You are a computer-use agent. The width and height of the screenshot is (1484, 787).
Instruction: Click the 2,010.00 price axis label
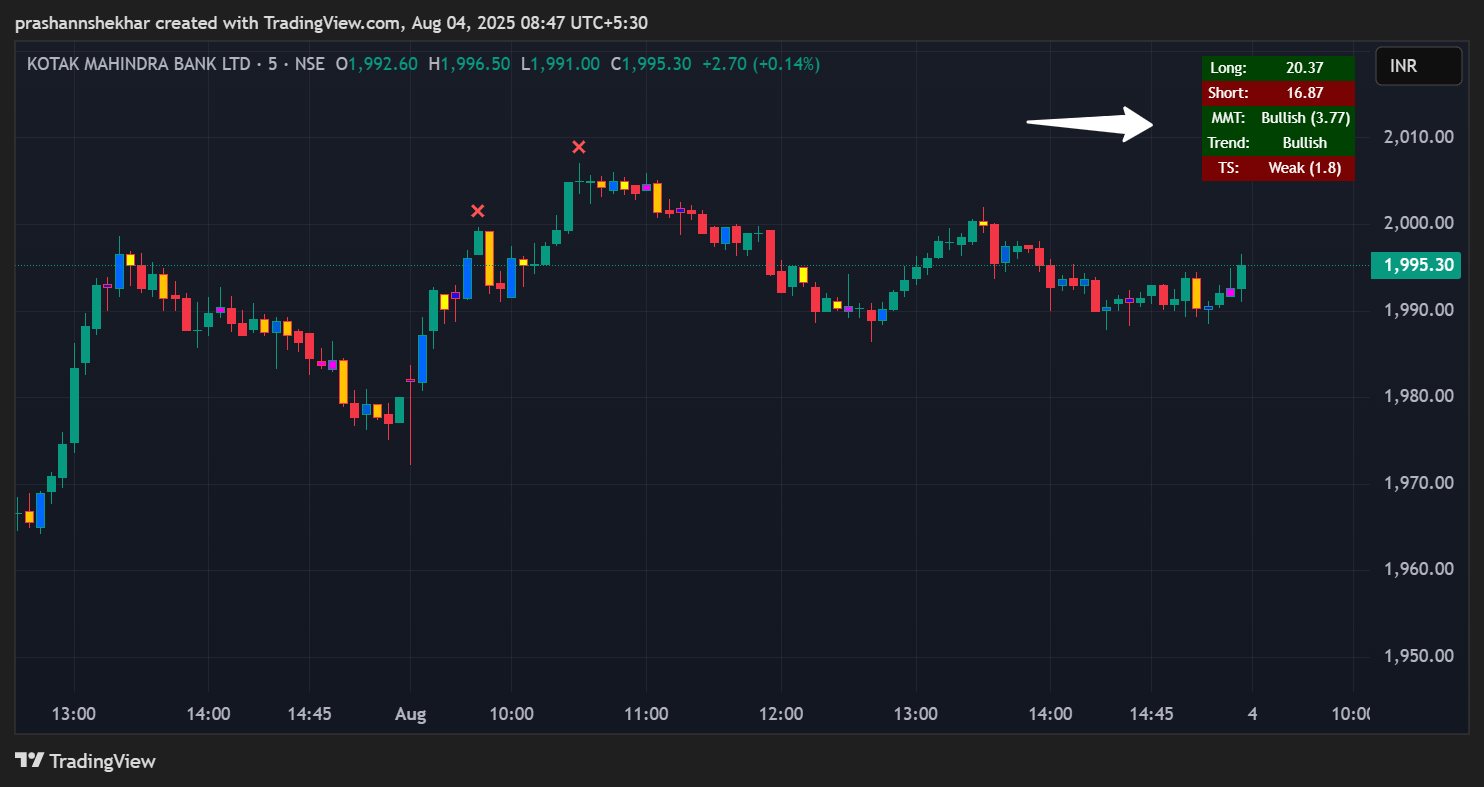point(1418,136)
